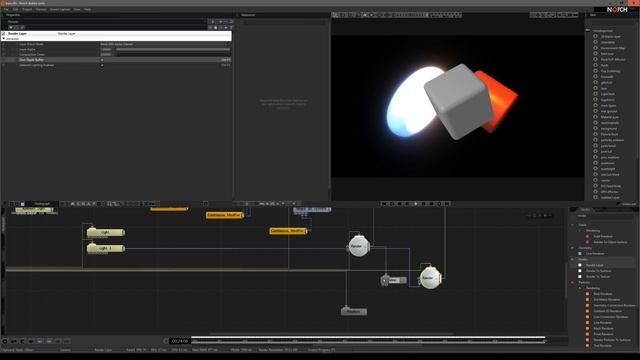Open the View menu
This screenshot has height=360, width=640.
pyautogui.click(x=77, y=9)
